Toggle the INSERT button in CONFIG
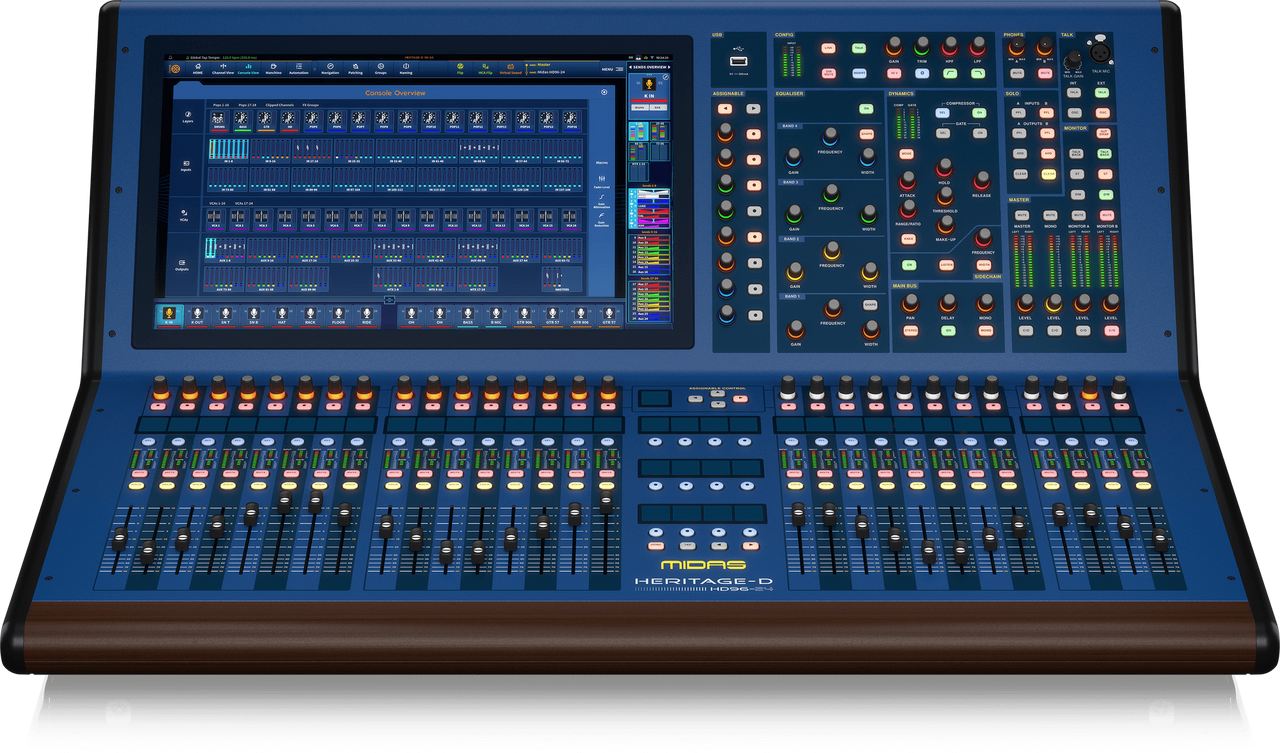The image size is (1280, 753). coord(859,73)
